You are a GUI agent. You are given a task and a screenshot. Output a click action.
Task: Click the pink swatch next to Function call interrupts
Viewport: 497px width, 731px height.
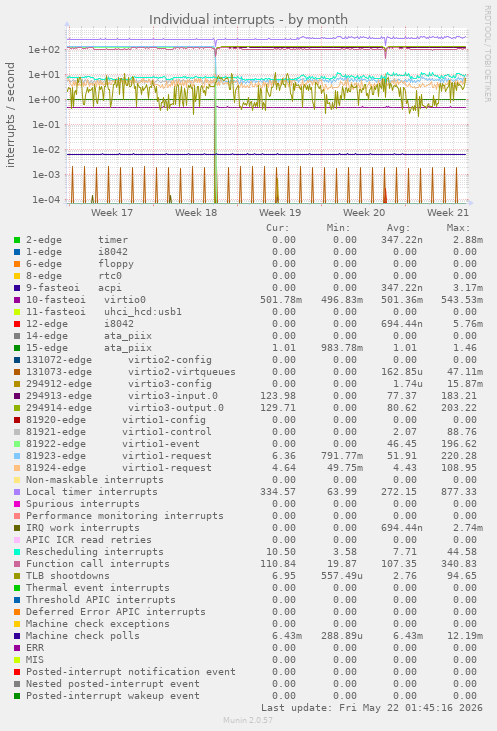(x=17, y=565)
